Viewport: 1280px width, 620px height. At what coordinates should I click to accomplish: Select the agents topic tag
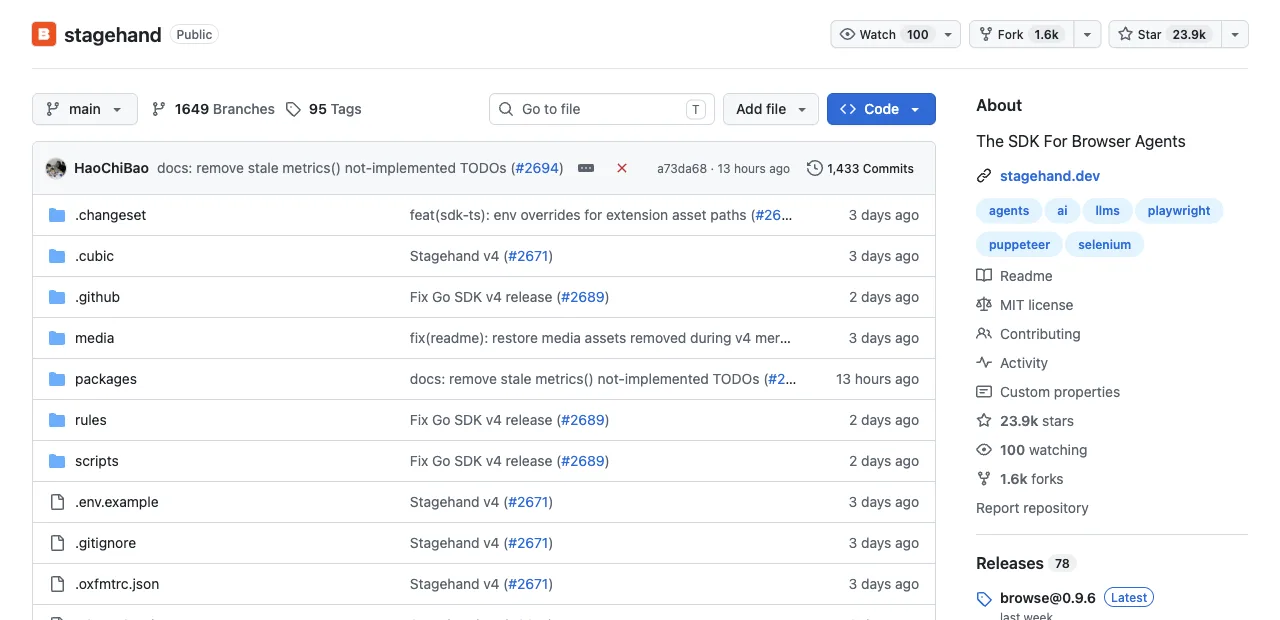1009,211
